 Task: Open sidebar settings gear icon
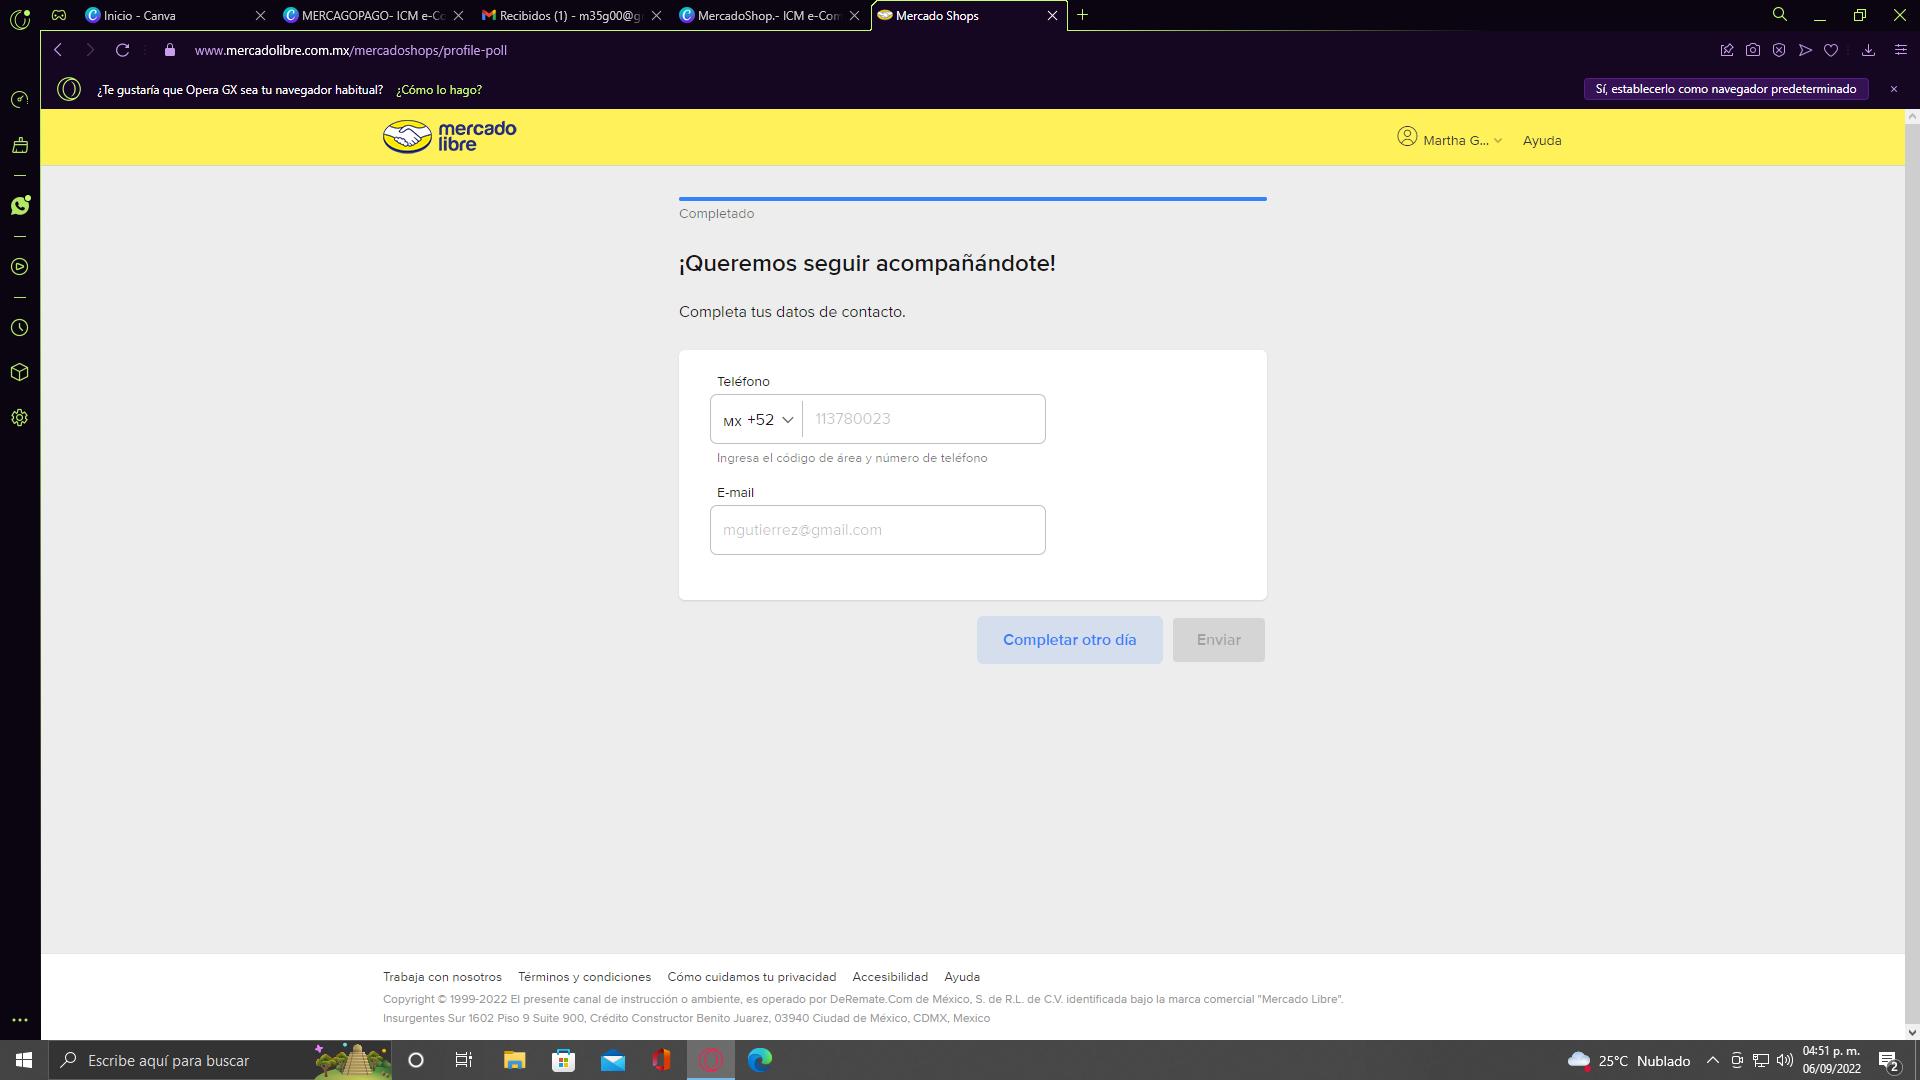pyautogui.click(x=20, y=418)
